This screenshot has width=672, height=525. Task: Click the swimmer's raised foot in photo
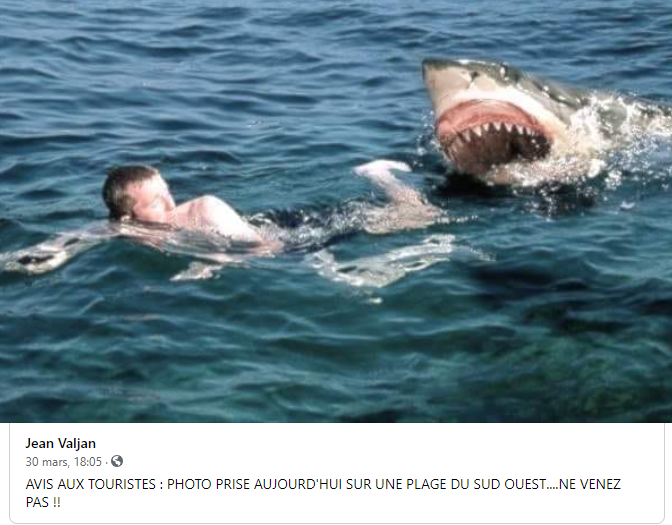(x=381, y=169)
